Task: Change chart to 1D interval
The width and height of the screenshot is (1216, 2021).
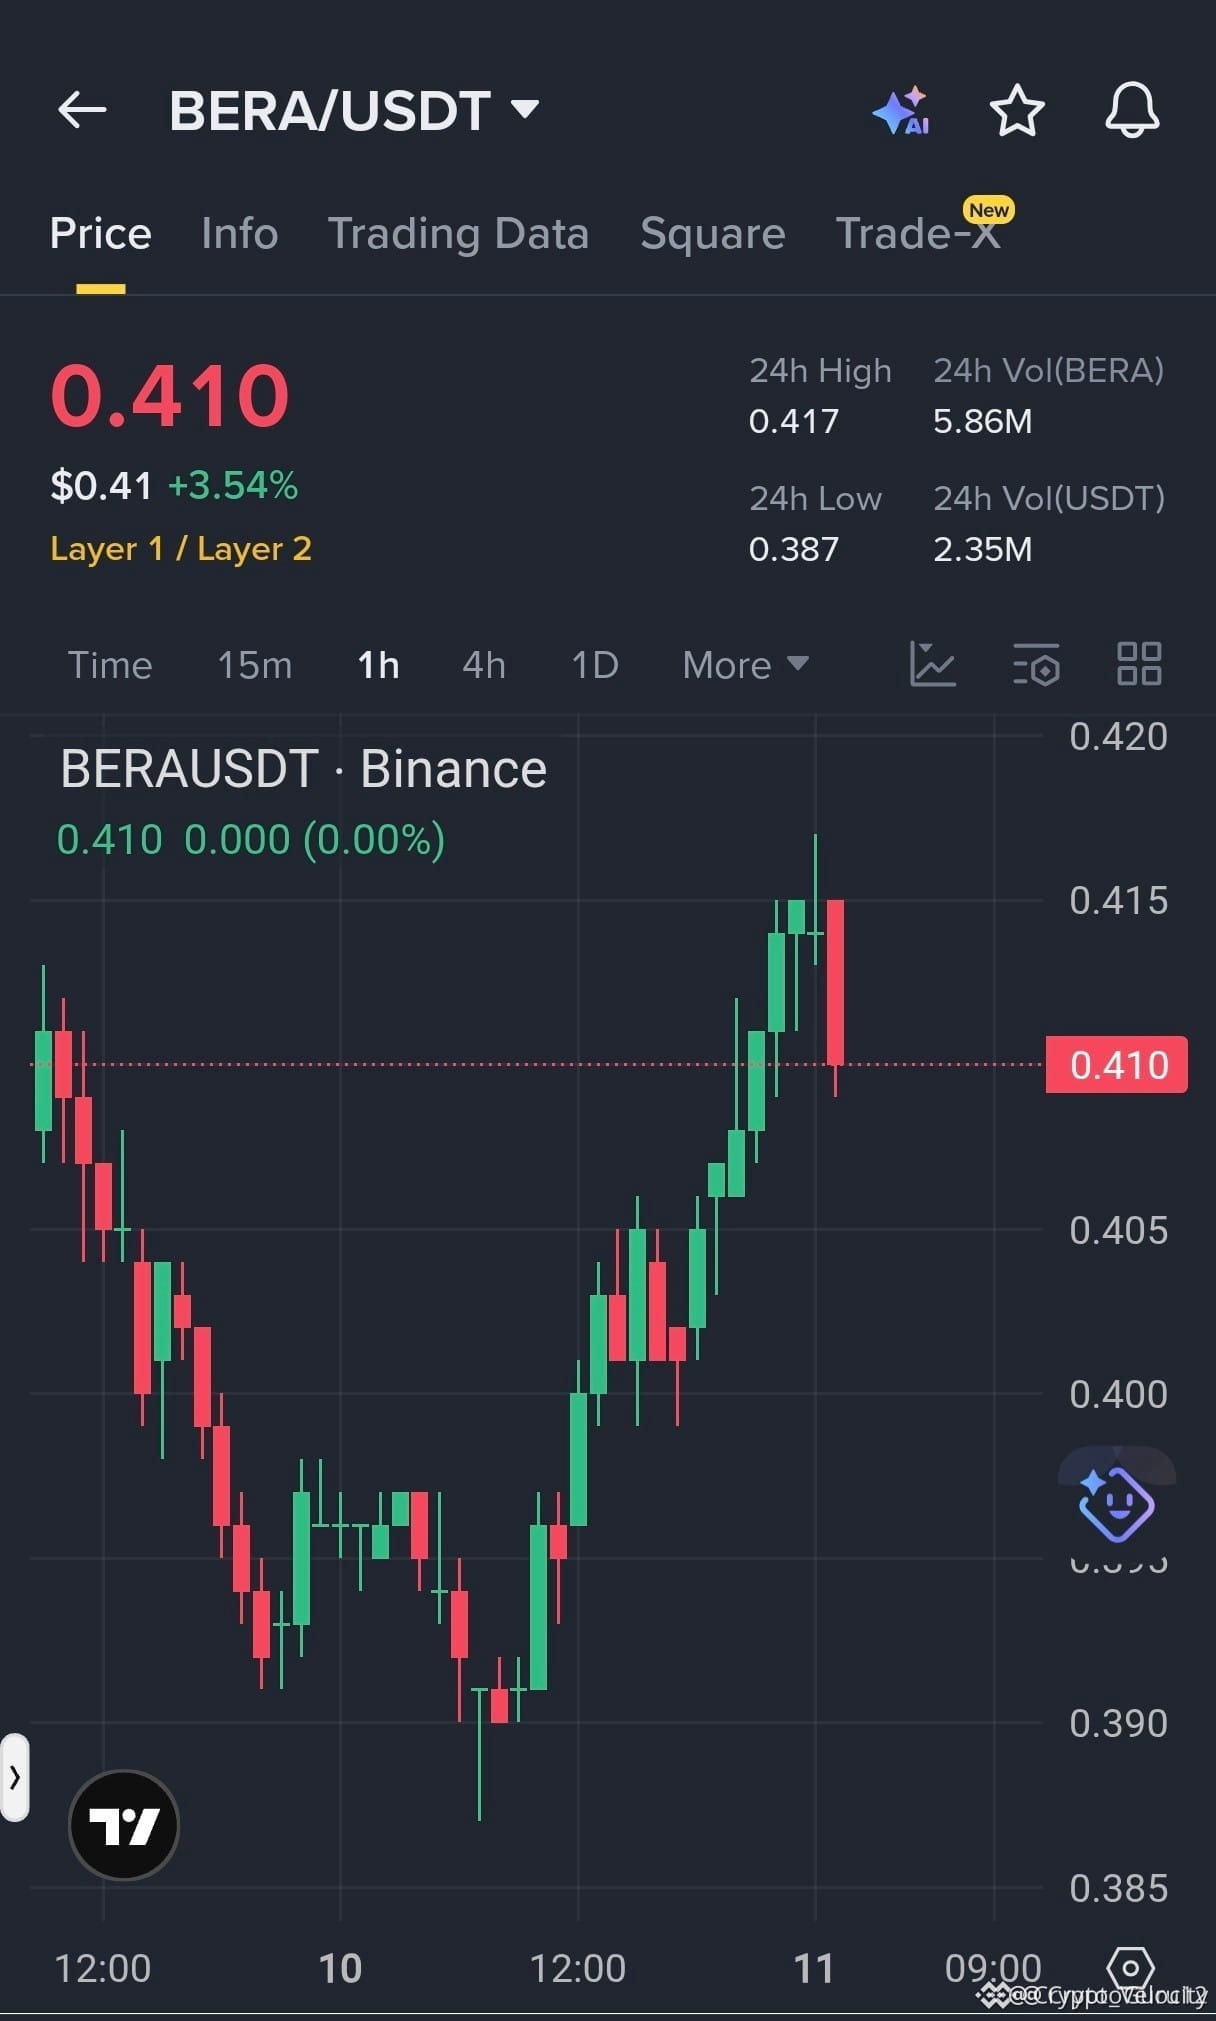Action: coord(595,665)
